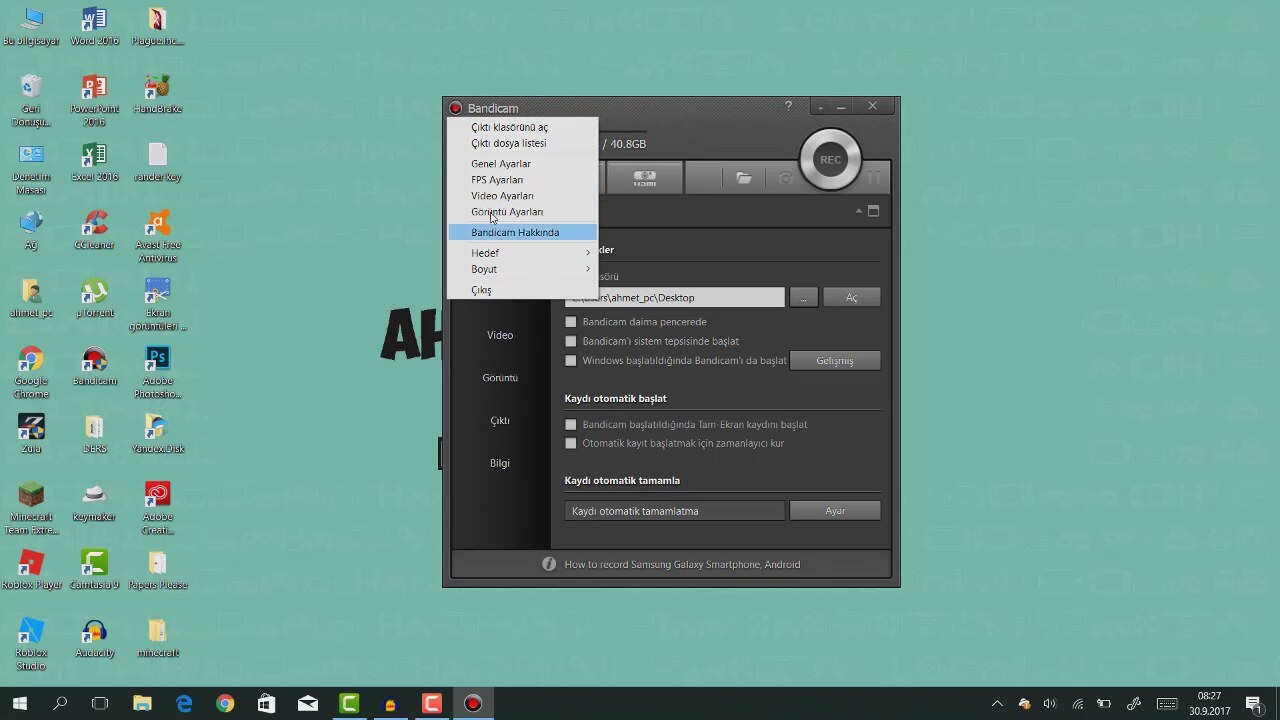Image resolution: width=1280 pixels, height=720 pixels.
Task: Toggle Otomatik kayıt zamanlayıcı kur checkbox
Action: point(571,443)
